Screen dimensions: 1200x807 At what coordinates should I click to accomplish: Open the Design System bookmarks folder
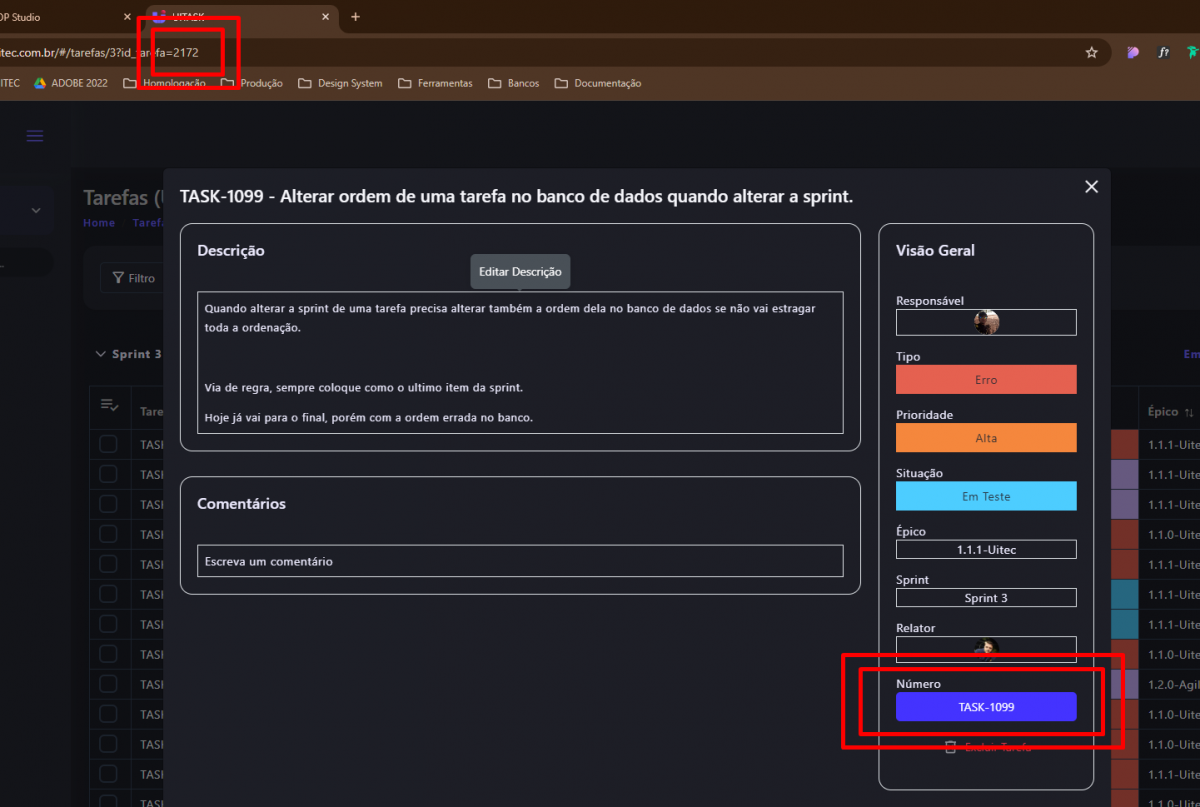tap(340, 83)
